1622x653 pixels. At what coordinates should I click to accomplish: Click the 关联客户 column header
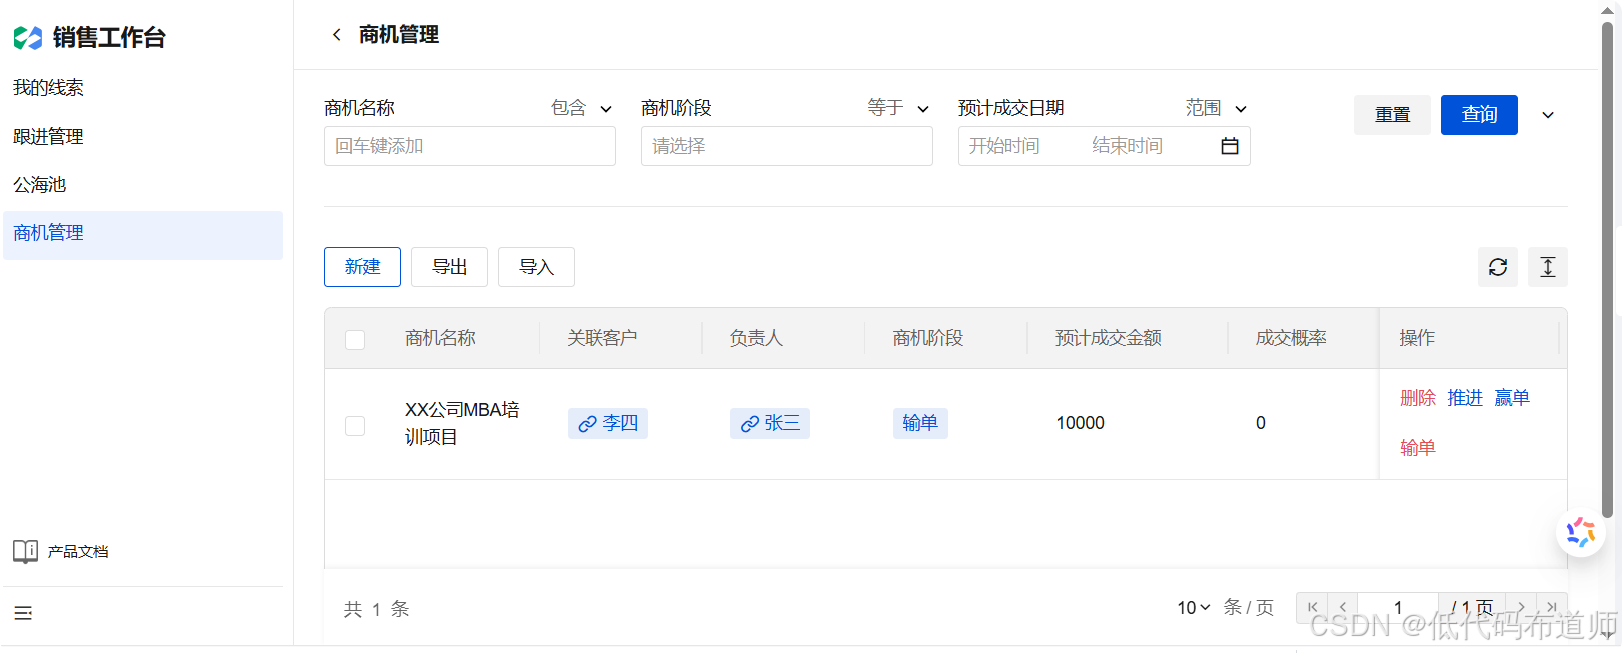(x=602, y=338)
